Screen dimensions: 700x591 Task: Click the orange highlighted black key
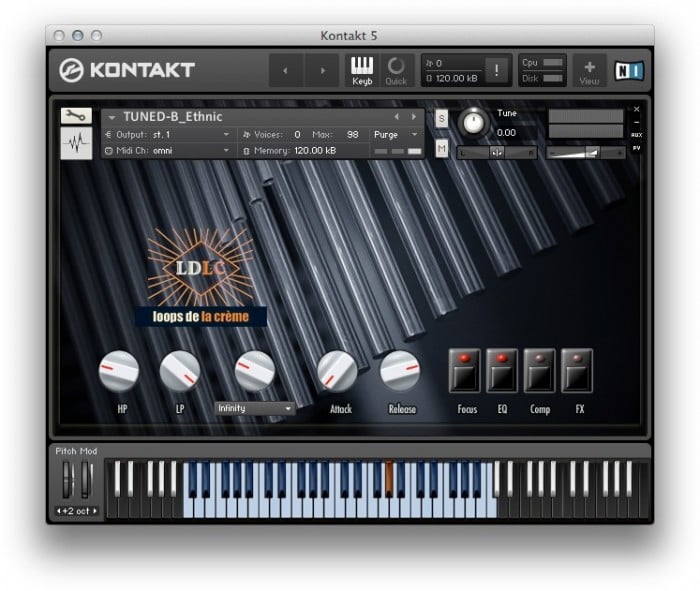tap(389, 479)
